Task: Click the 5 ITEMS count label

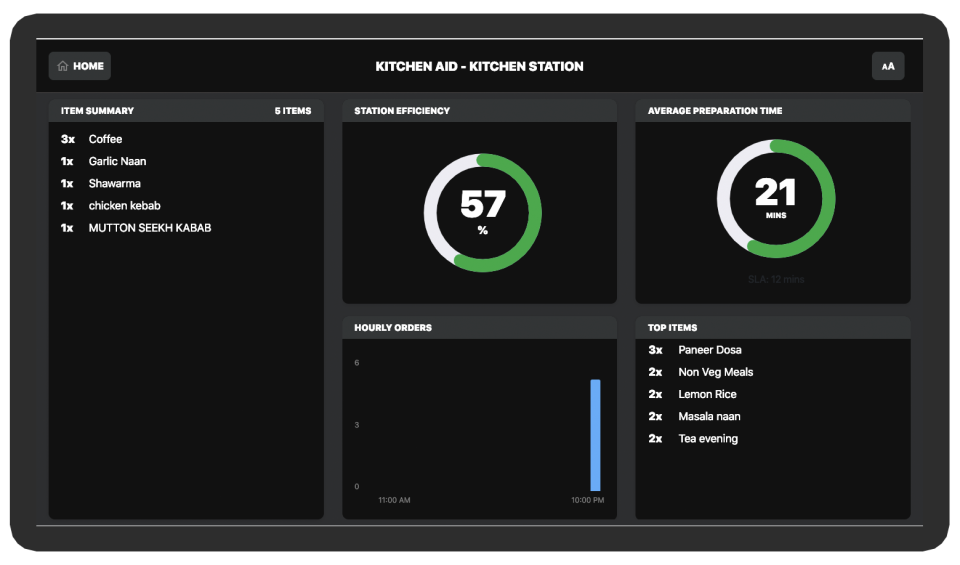Action: coord(293,111)
